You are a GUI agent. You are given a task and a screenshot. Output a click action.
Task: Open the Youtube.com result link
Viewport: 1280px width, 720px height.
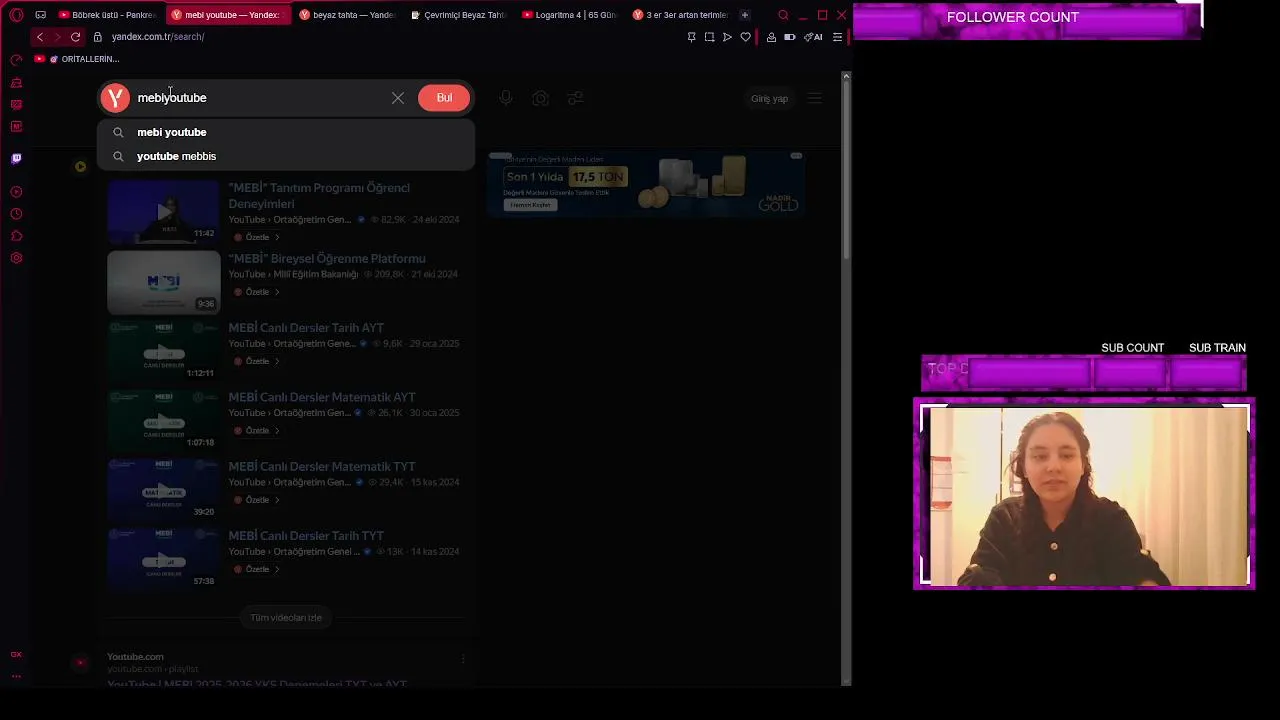click(x=135, y=657)
